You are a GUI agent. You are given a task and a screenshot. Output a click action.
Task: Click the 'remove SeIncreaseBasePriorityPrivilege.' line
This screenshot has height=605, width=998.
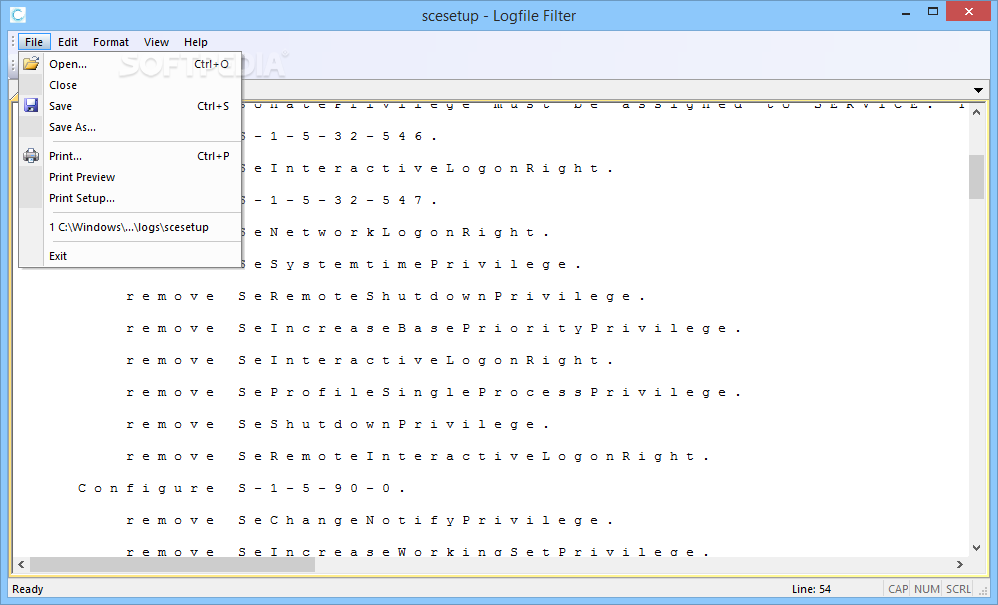tap(433, 328)
